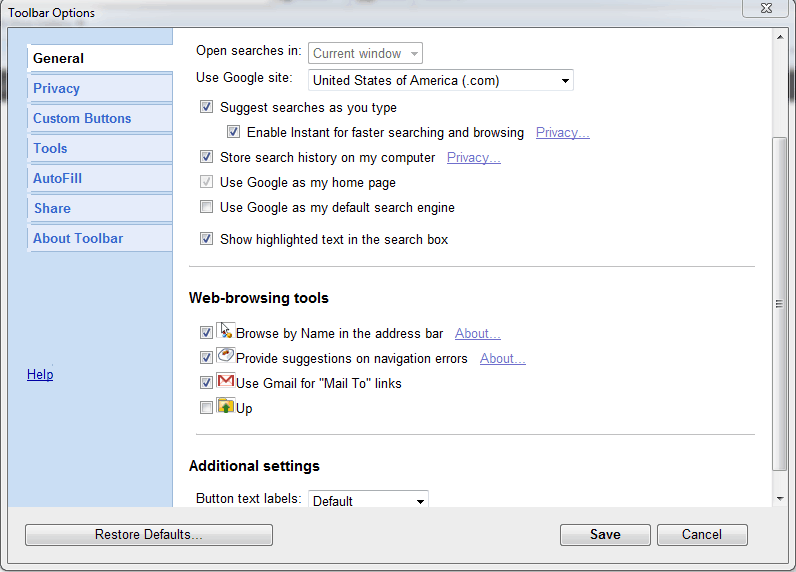This screenshot has height=572, width=796.
Task: Click the Save button
Action: 605,535
